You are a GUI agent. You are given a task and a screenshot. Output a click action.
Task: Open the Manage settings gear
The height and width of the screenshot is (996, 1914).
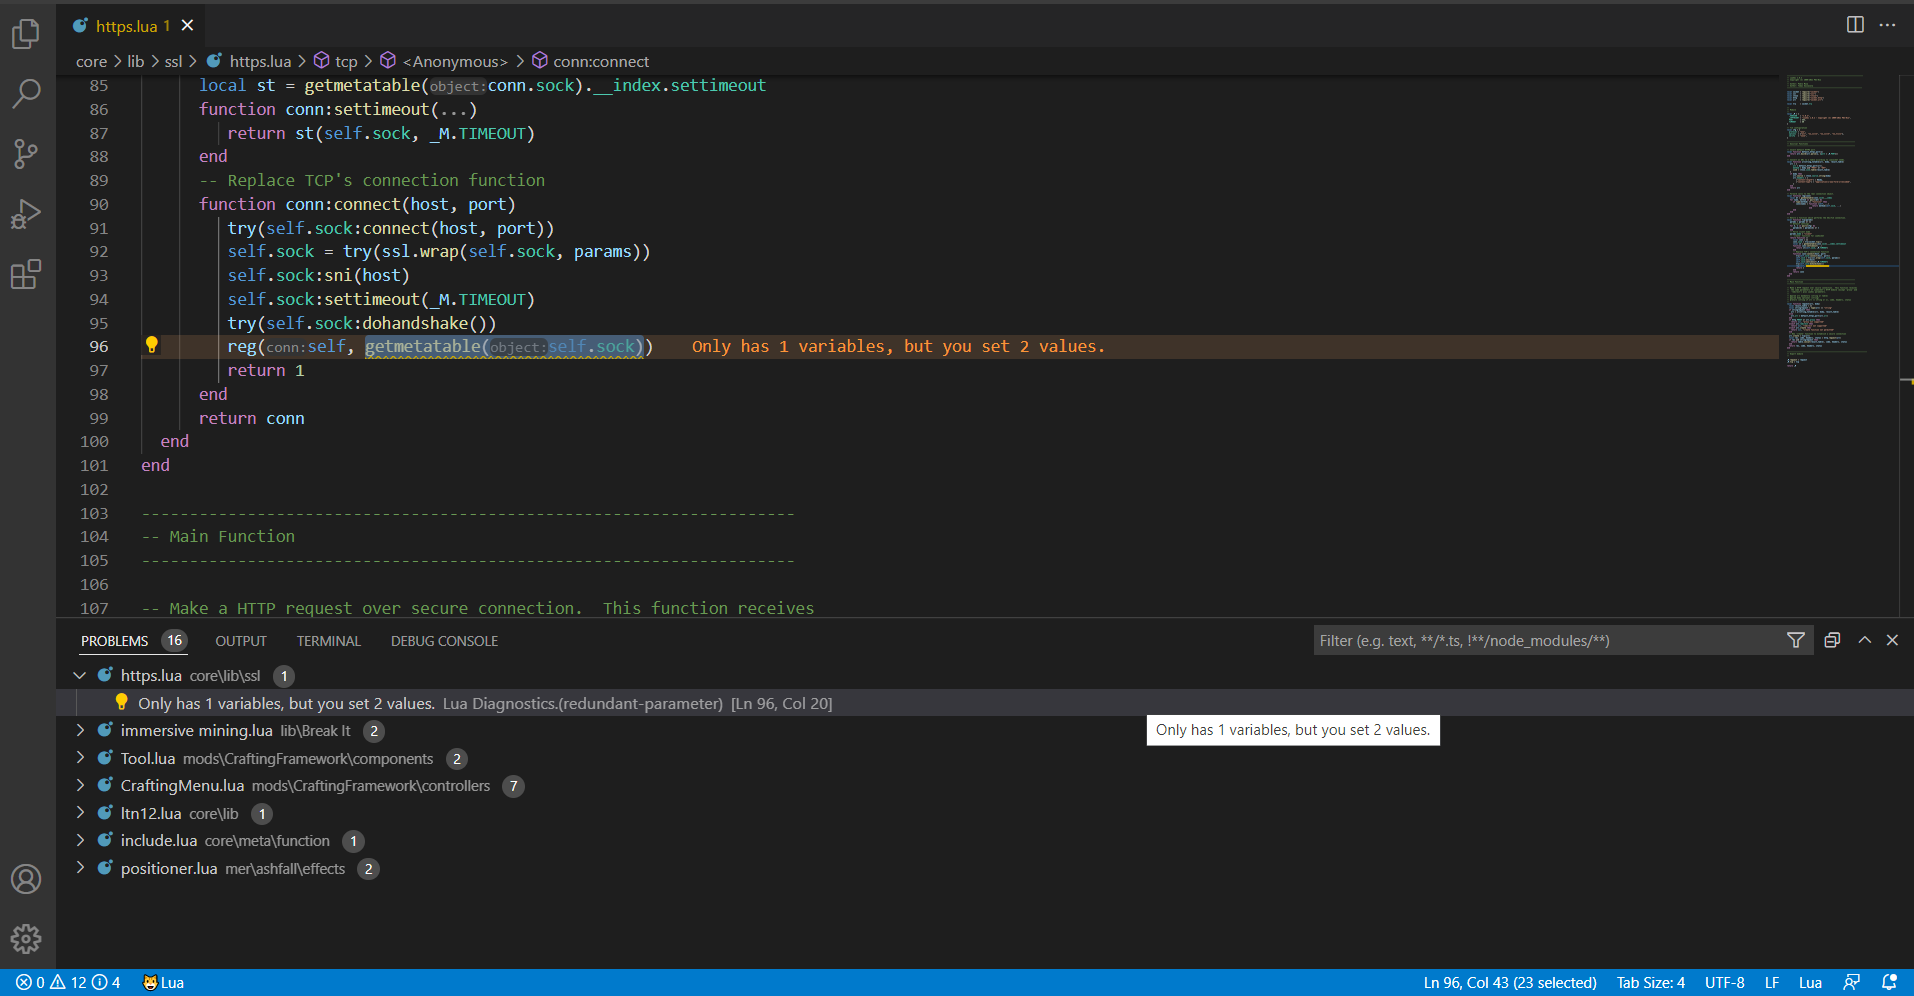26,939
